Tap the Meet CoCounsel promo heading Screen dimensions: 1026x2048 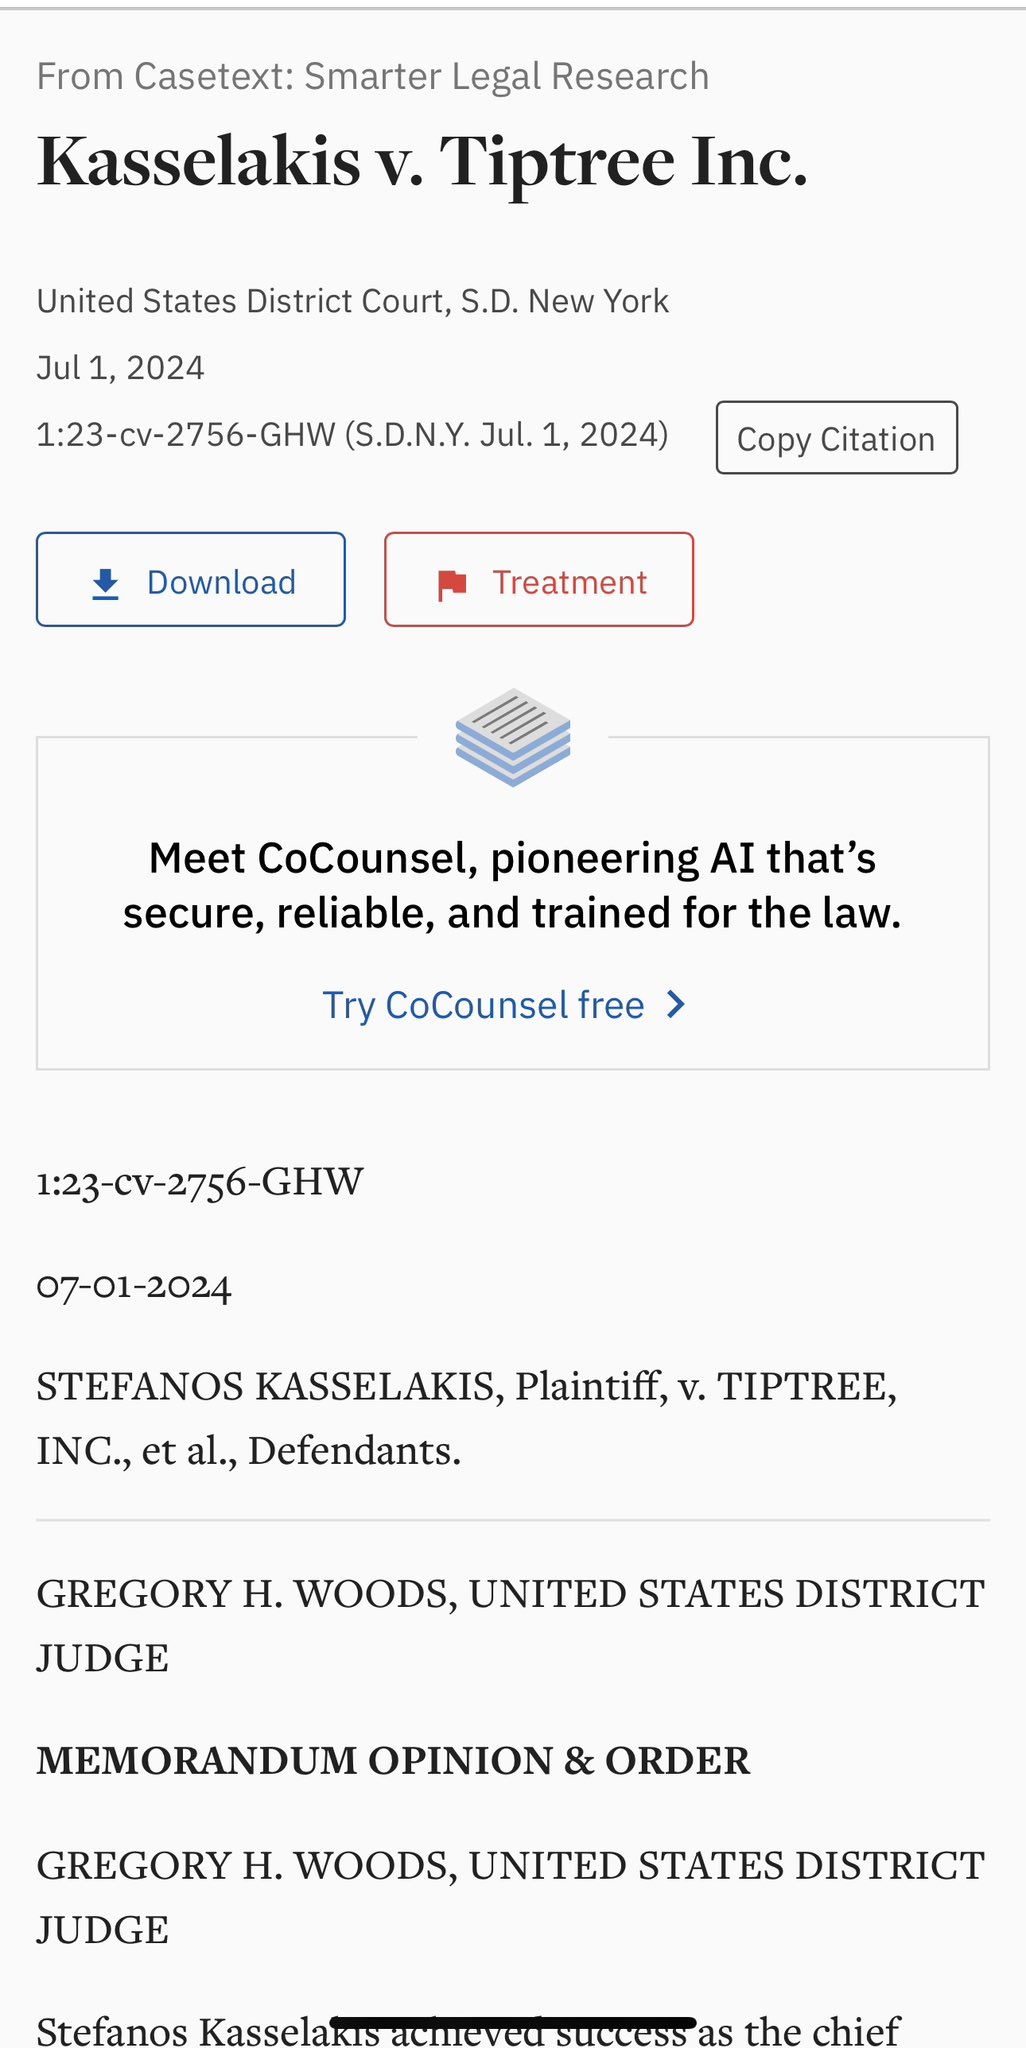[512, 885]
